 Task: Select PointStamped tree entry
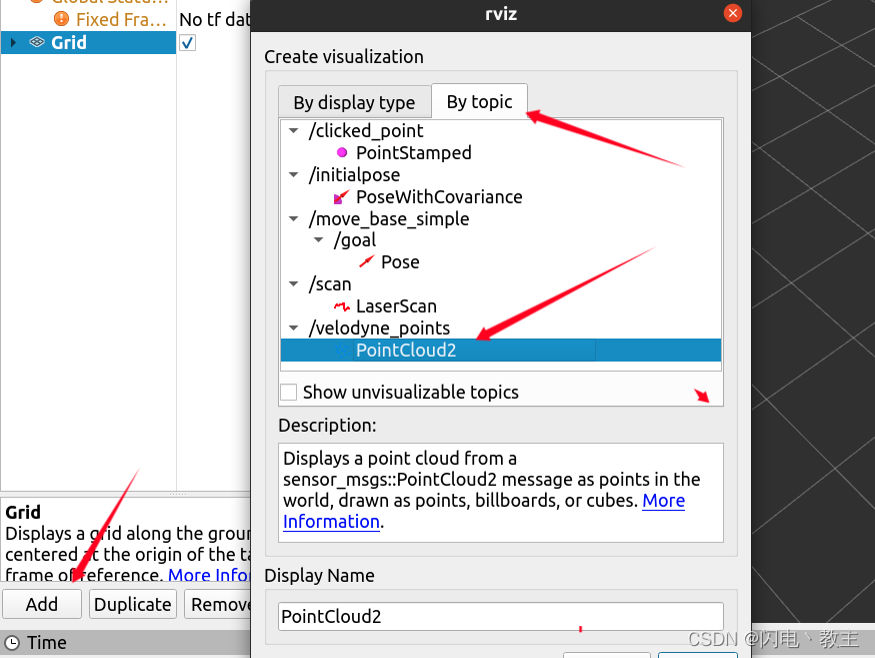tap(414, 152)
